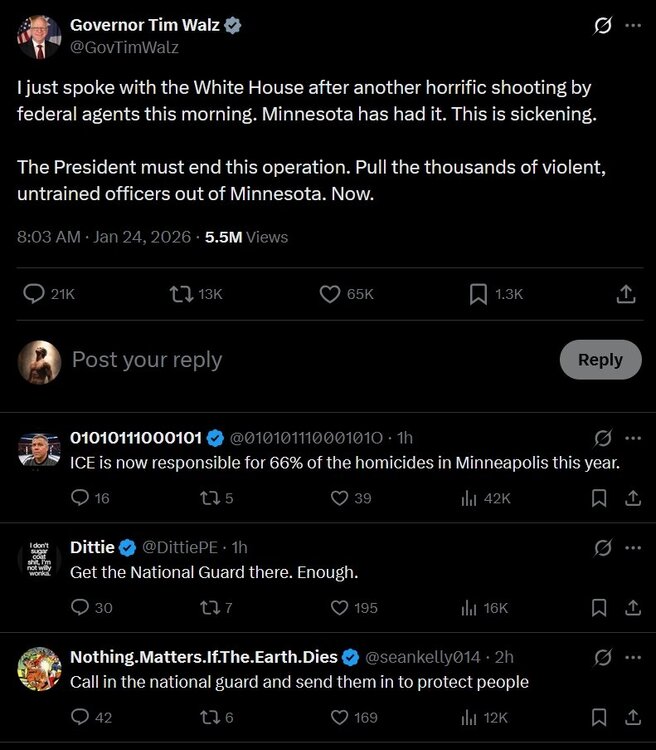Open the @GovTimWalz profile handle
Screen dimensions: 656x750
coord(125,47)
